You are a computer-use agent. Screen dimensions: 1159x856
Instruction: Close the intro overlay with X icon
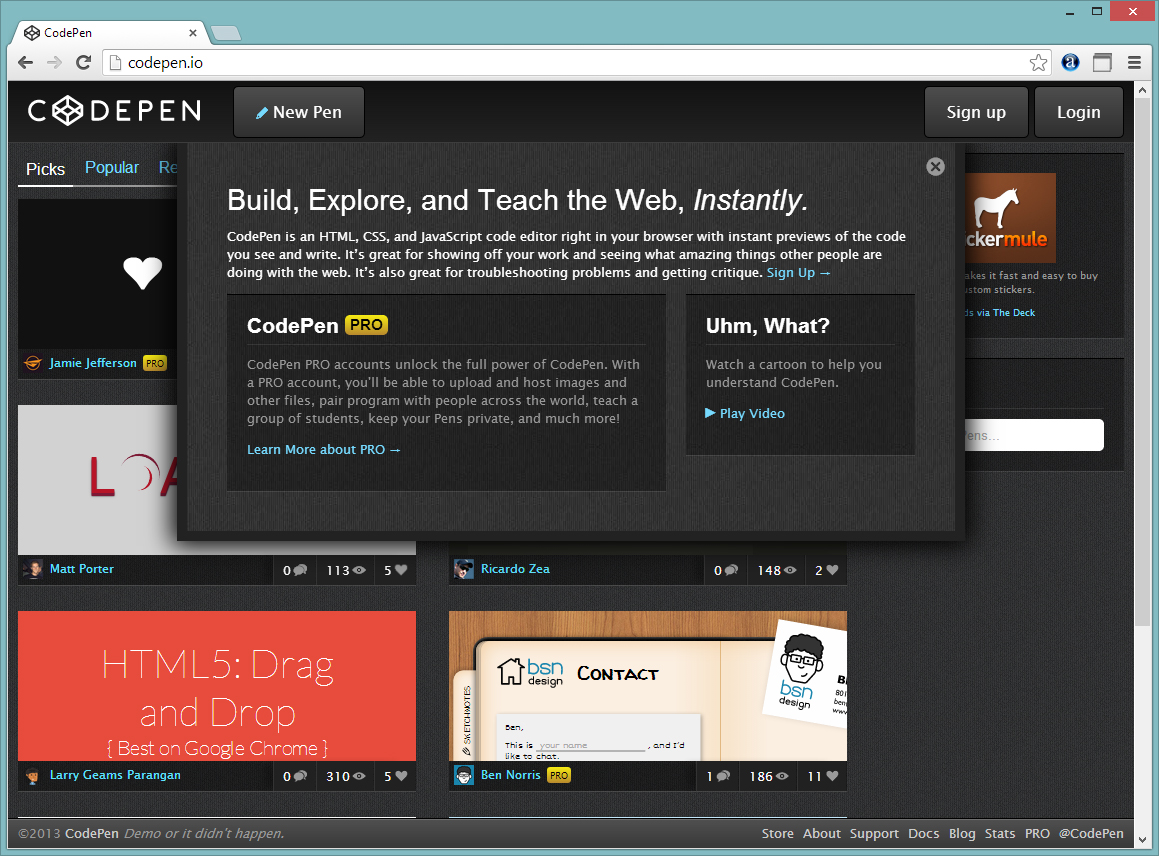click(x=935, y=166)
